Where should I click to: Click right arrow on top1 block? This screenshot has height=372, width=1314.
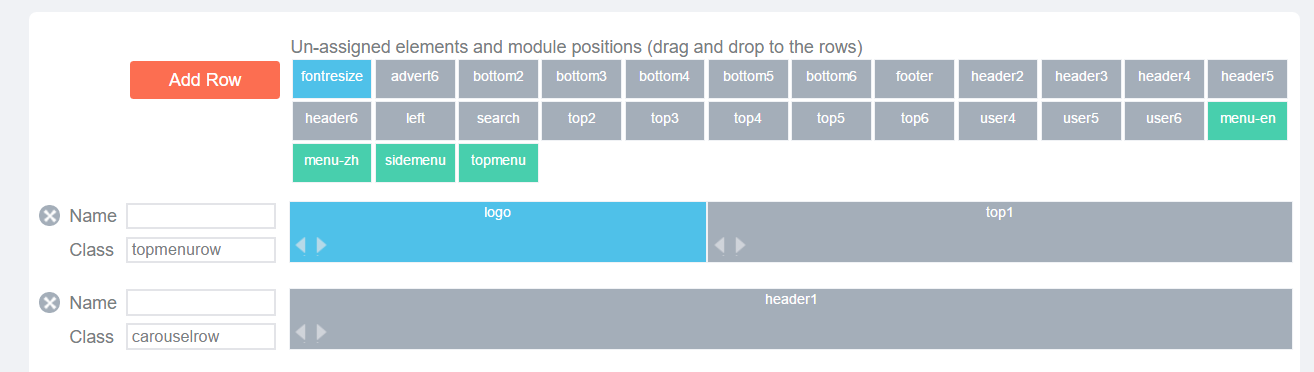tap(740, 245)
